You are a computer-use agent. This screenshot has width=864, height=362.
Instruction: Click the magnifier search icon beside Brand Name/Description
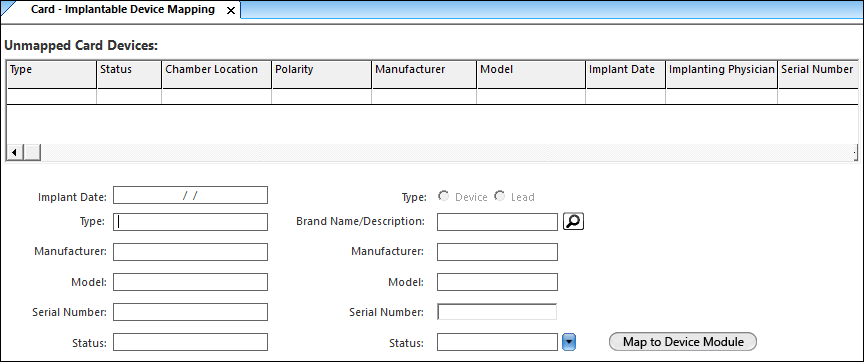[573, 221]
